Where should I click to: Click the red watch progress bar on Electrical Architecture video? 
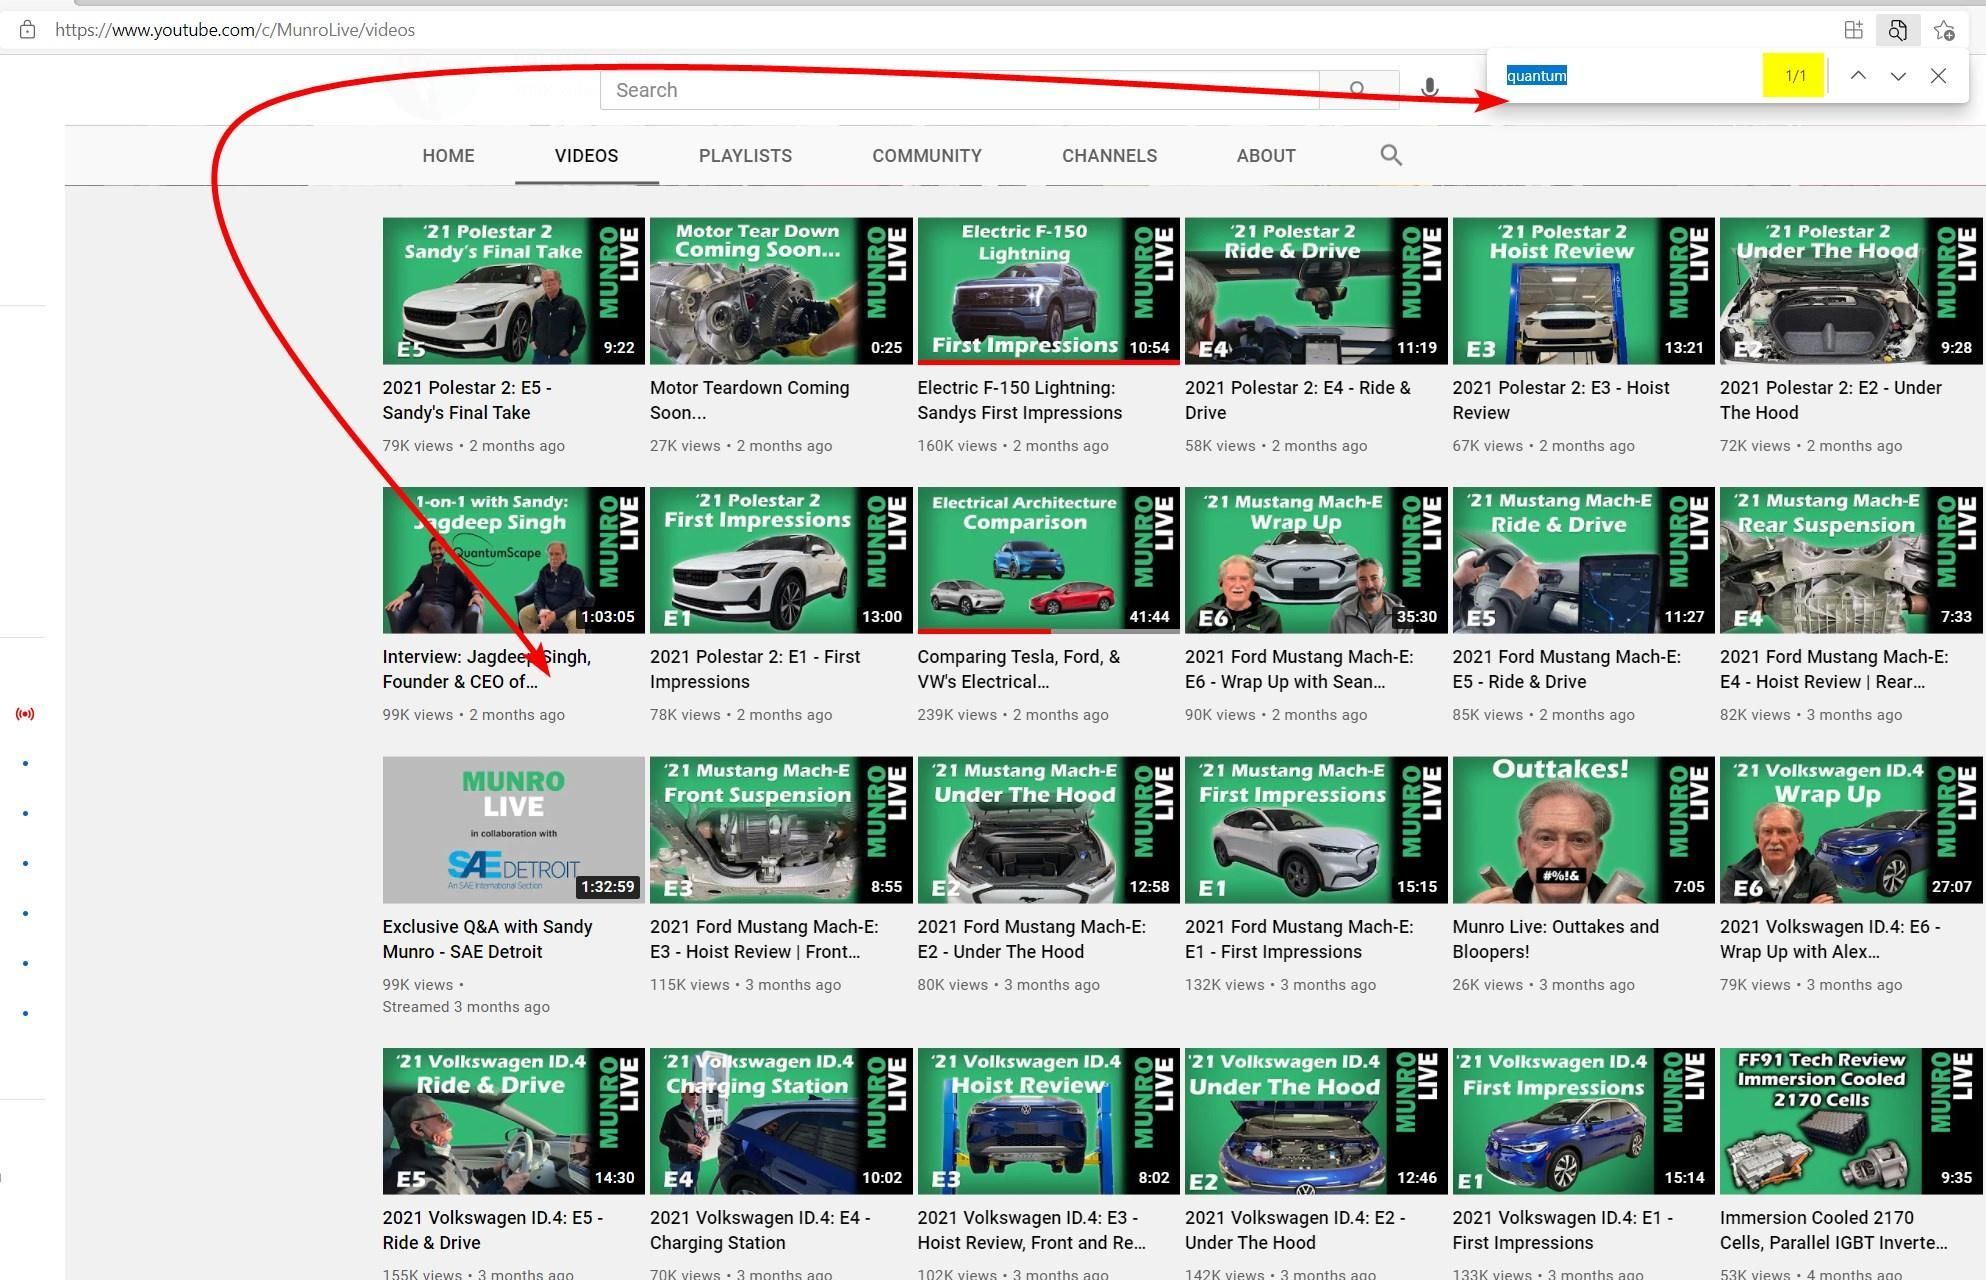point(984,631)
